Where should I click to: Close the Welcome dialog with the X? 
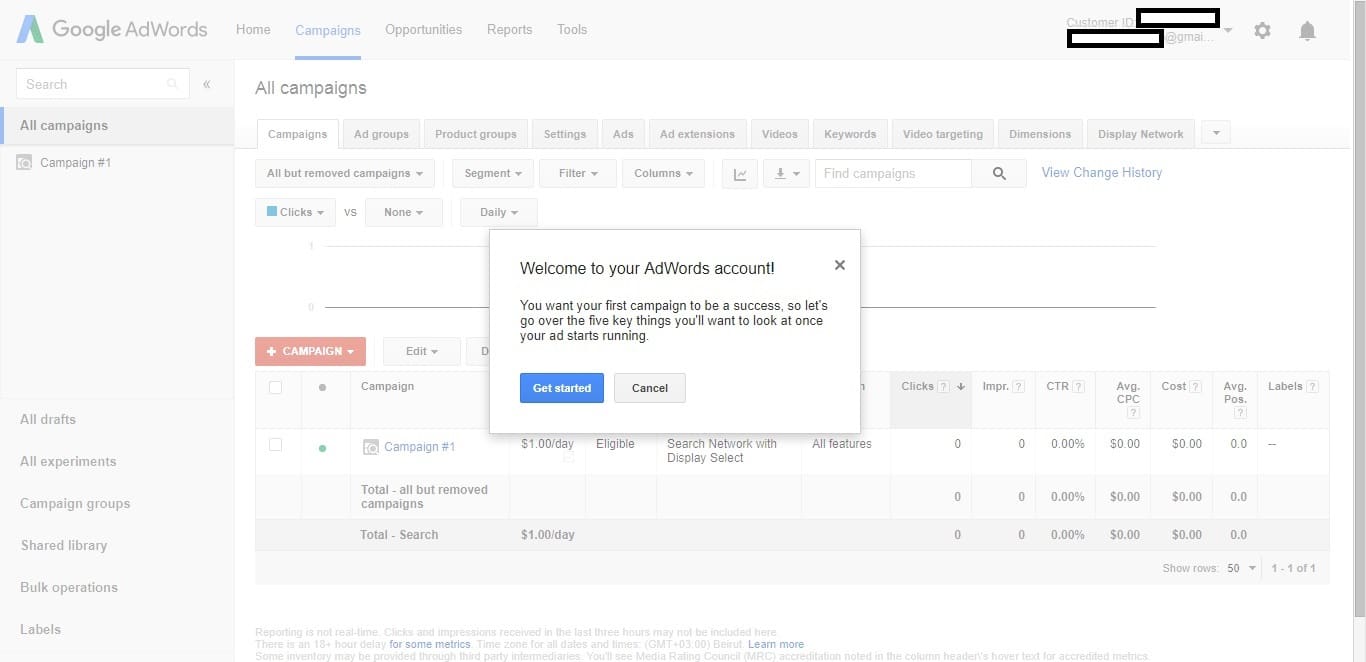coord(840,265)
